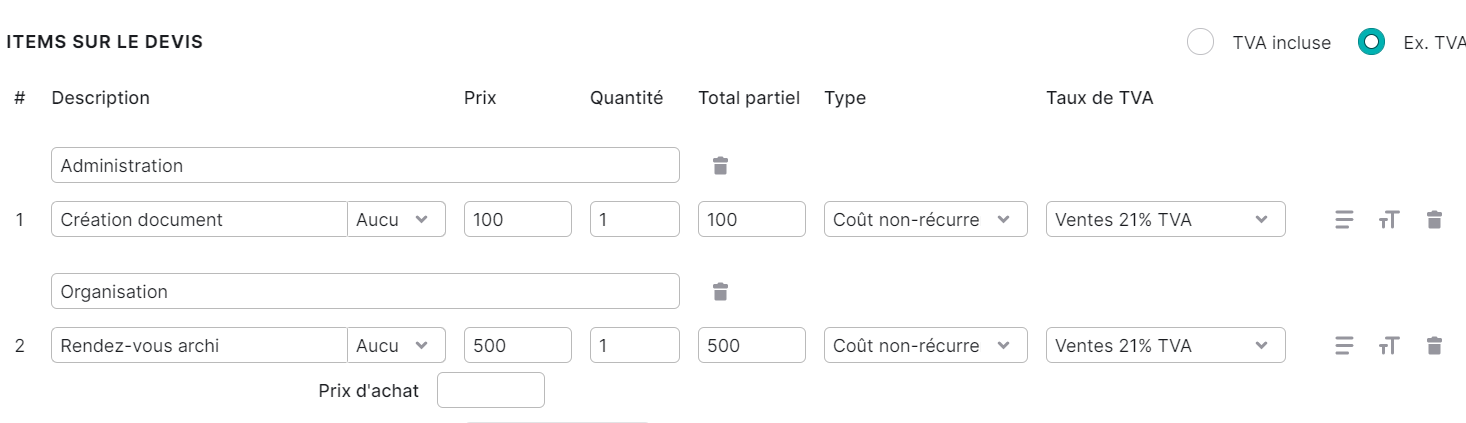Delete the Création document line item

point(1434,219)
